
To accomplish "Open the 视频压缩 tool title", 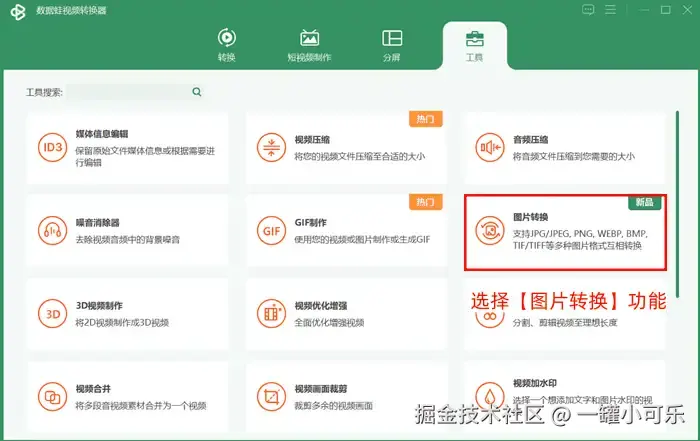I will coord(312,140).
